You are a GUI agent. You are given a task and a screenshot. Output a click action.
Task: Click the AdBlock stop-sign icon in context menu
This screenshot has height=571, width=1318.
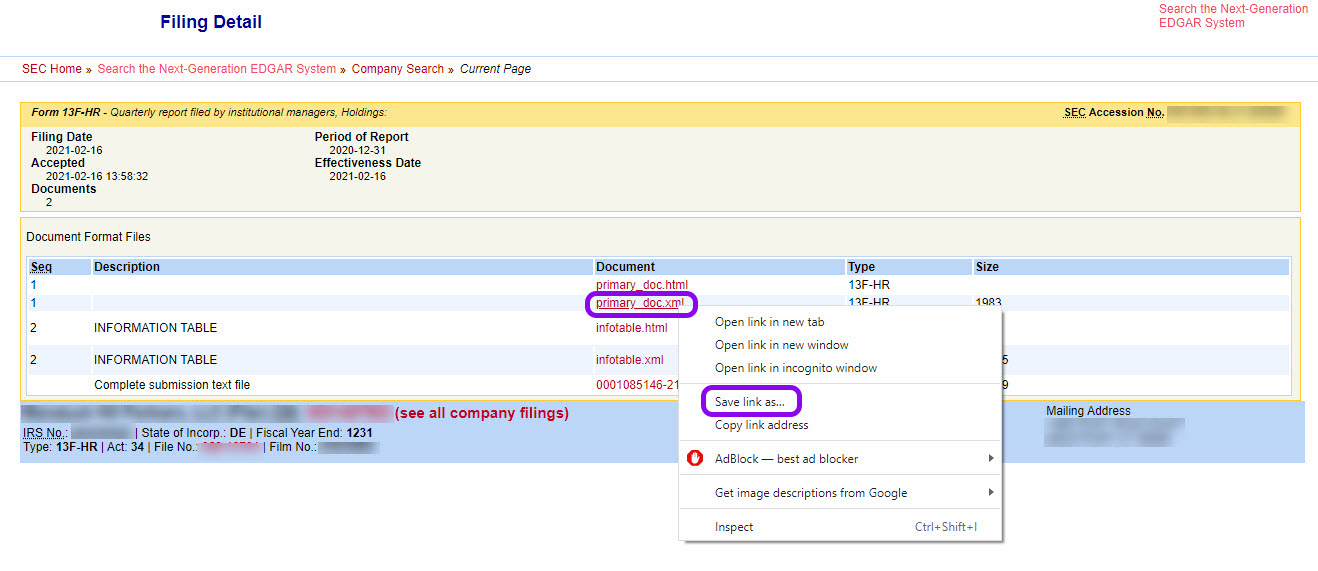point(695,458)
